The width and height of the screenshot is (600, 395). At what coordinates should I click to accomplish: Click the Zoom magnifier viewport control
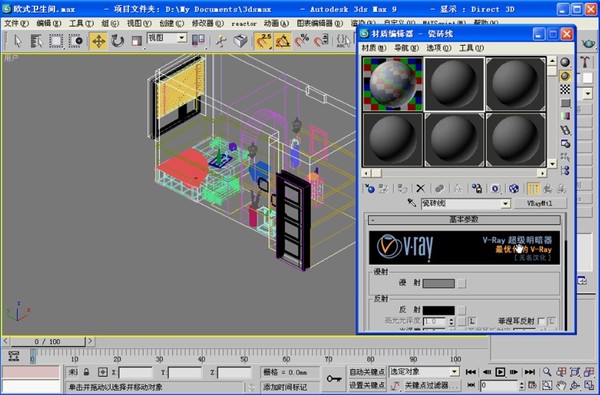coord(547,372)
